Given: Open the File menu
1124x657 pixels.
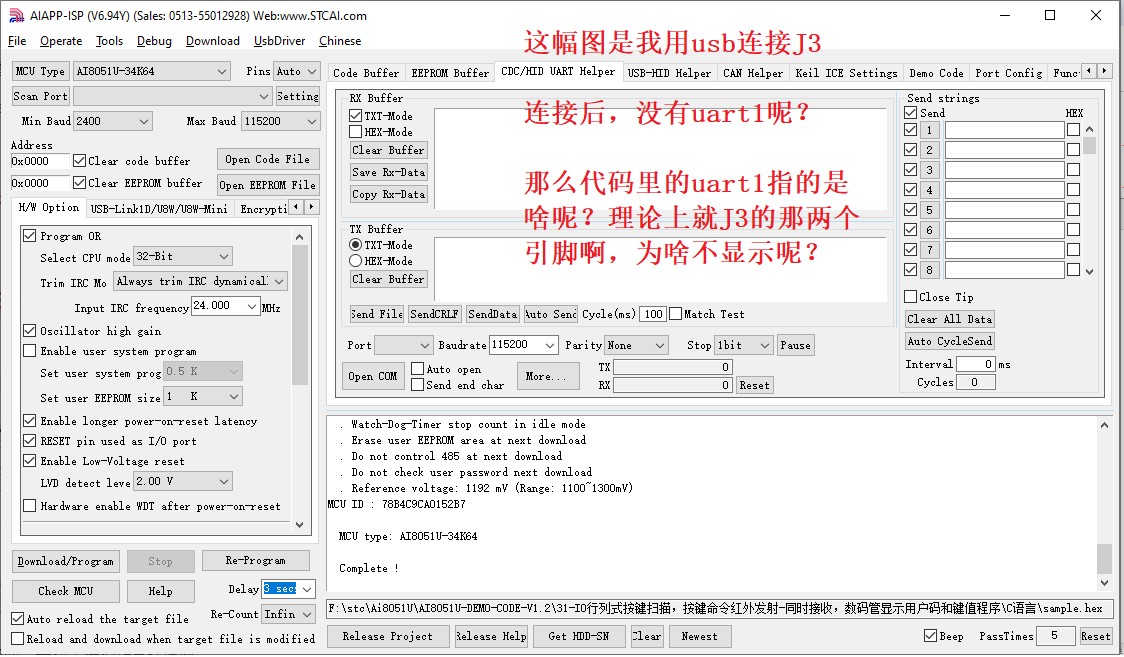Looking at the screenshot, I should coord(17,41).
